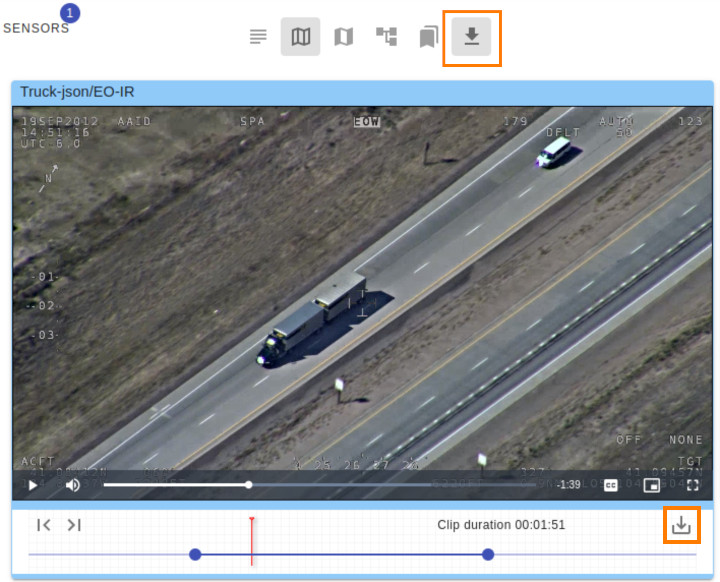Click the video progress slider knob
Screen dimensions: 720x582
coord(248,485)
